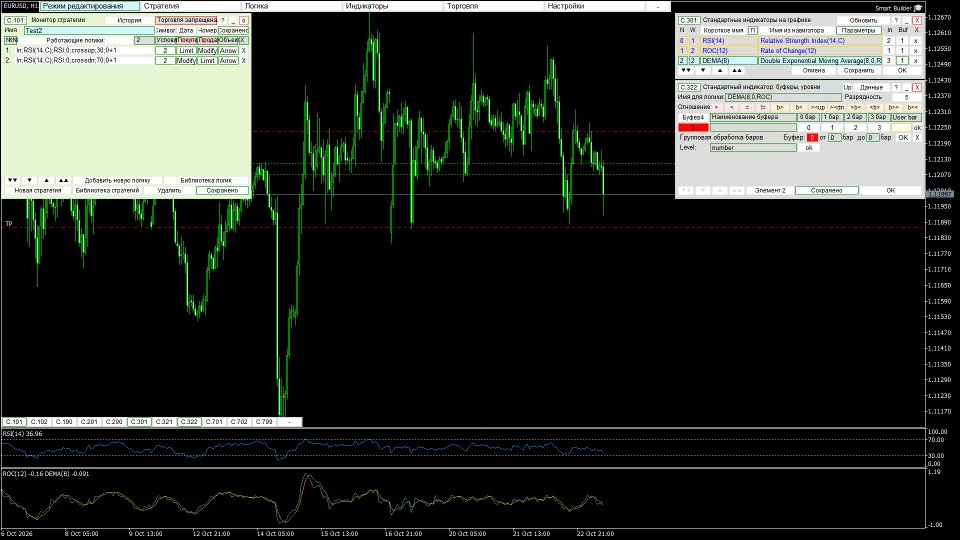Move logic to top in strategy monitor

pos(63,181)
